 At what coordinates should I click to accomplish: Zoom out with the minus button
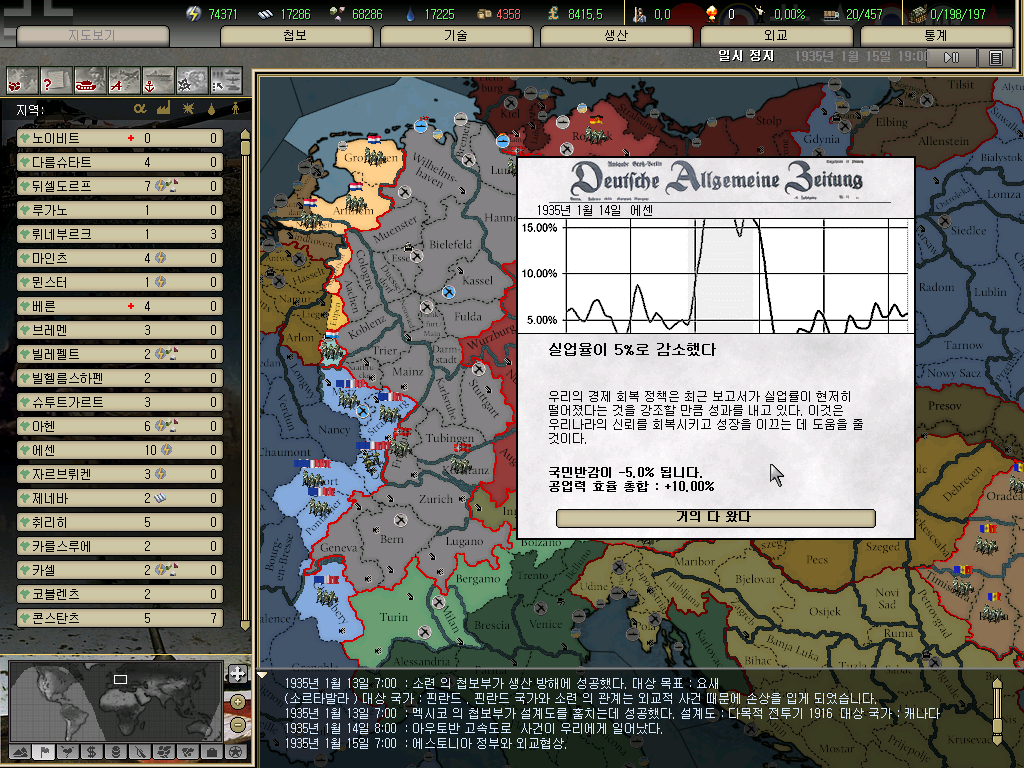tap(238, 724)
